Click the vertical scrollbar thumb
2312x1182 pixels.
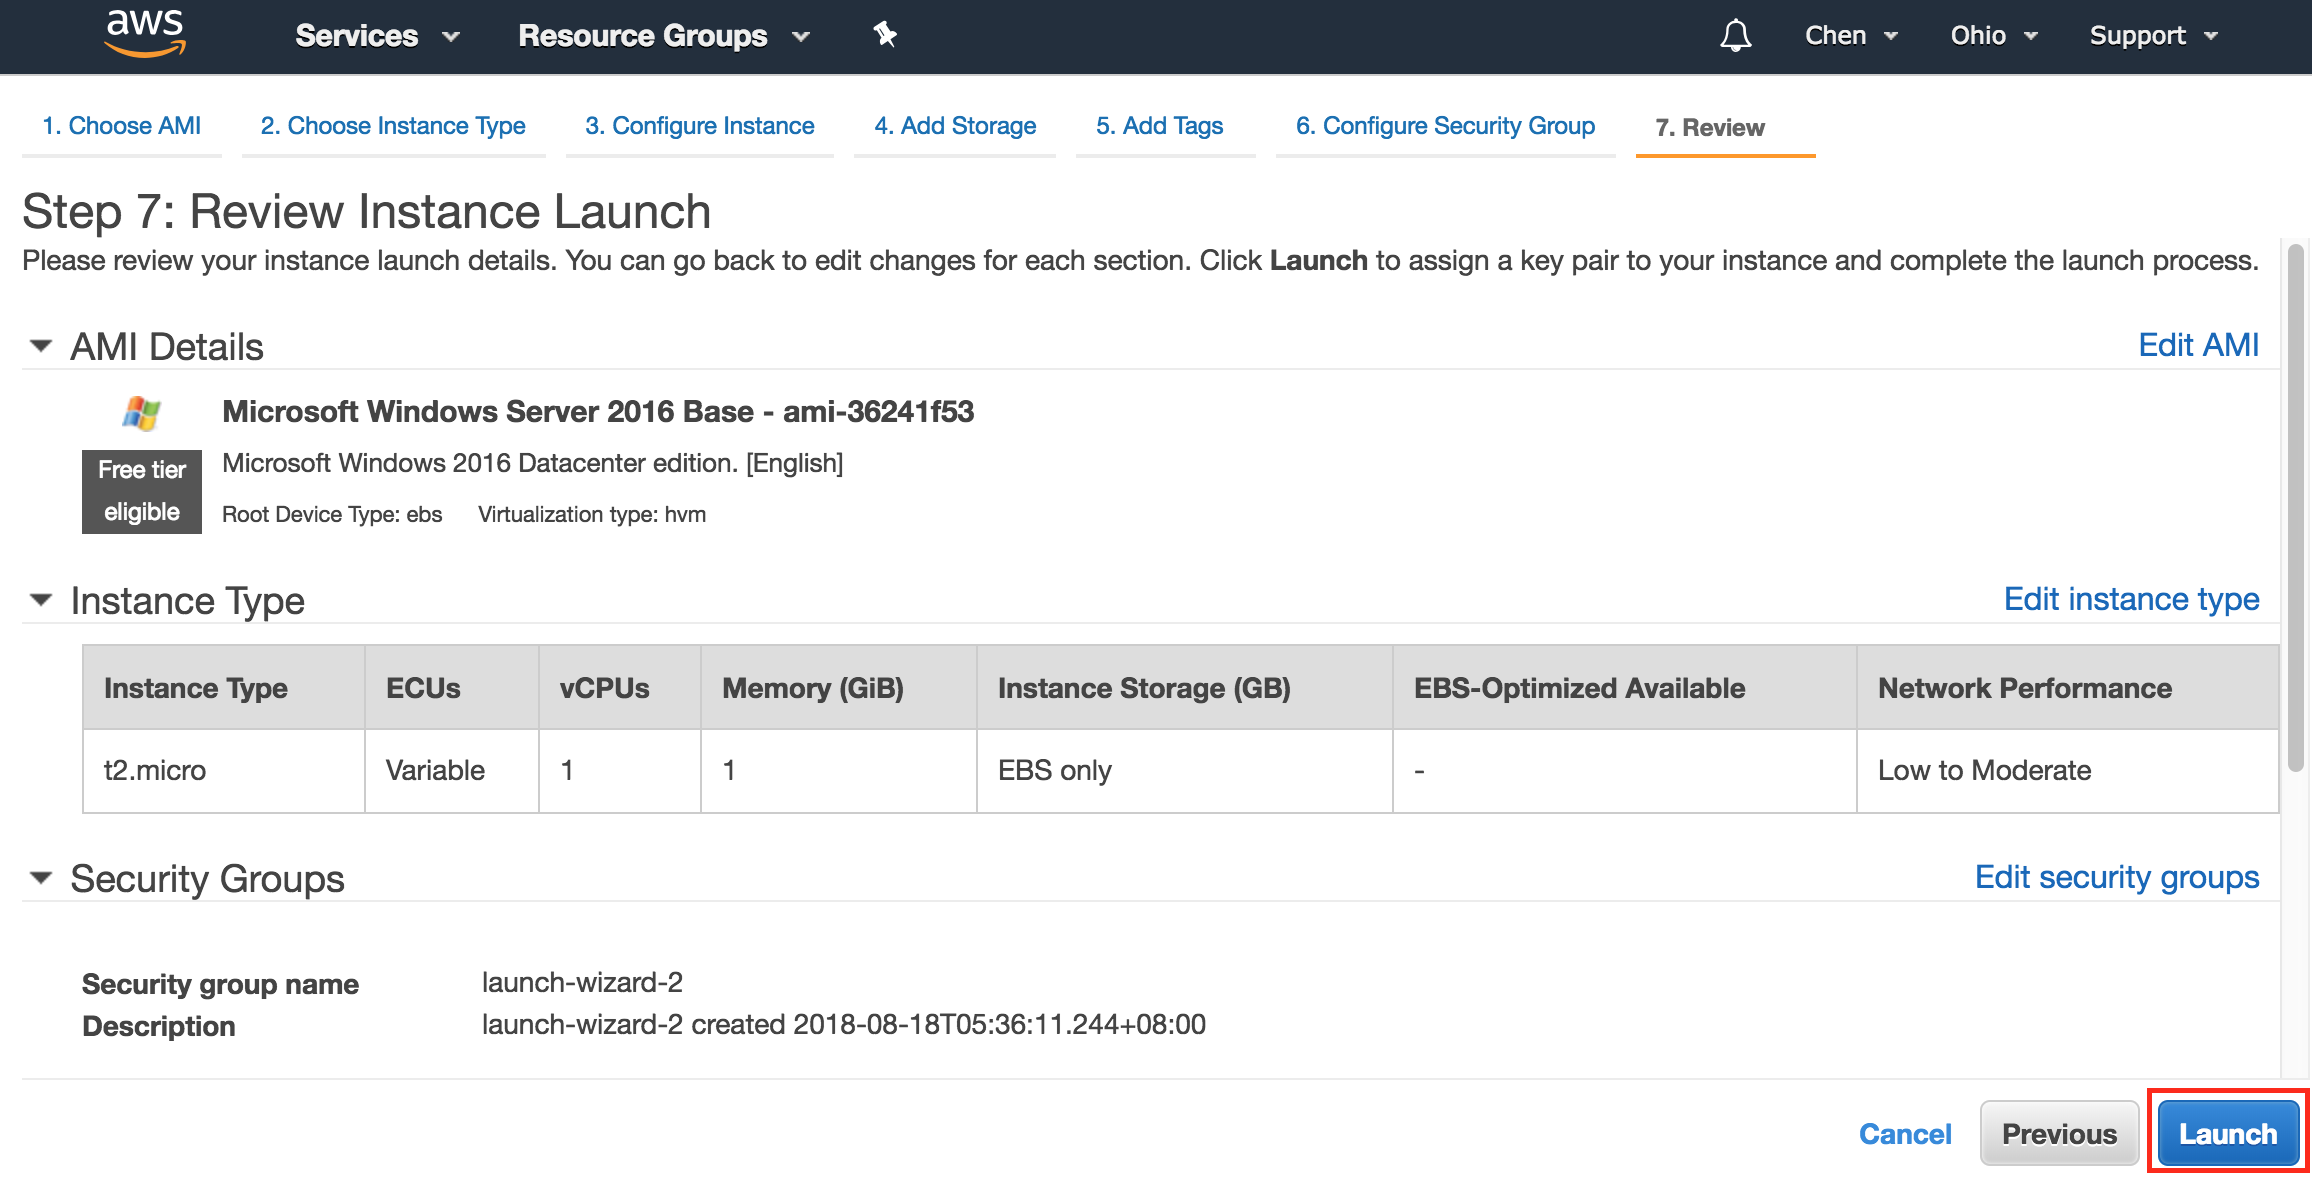2295,507
